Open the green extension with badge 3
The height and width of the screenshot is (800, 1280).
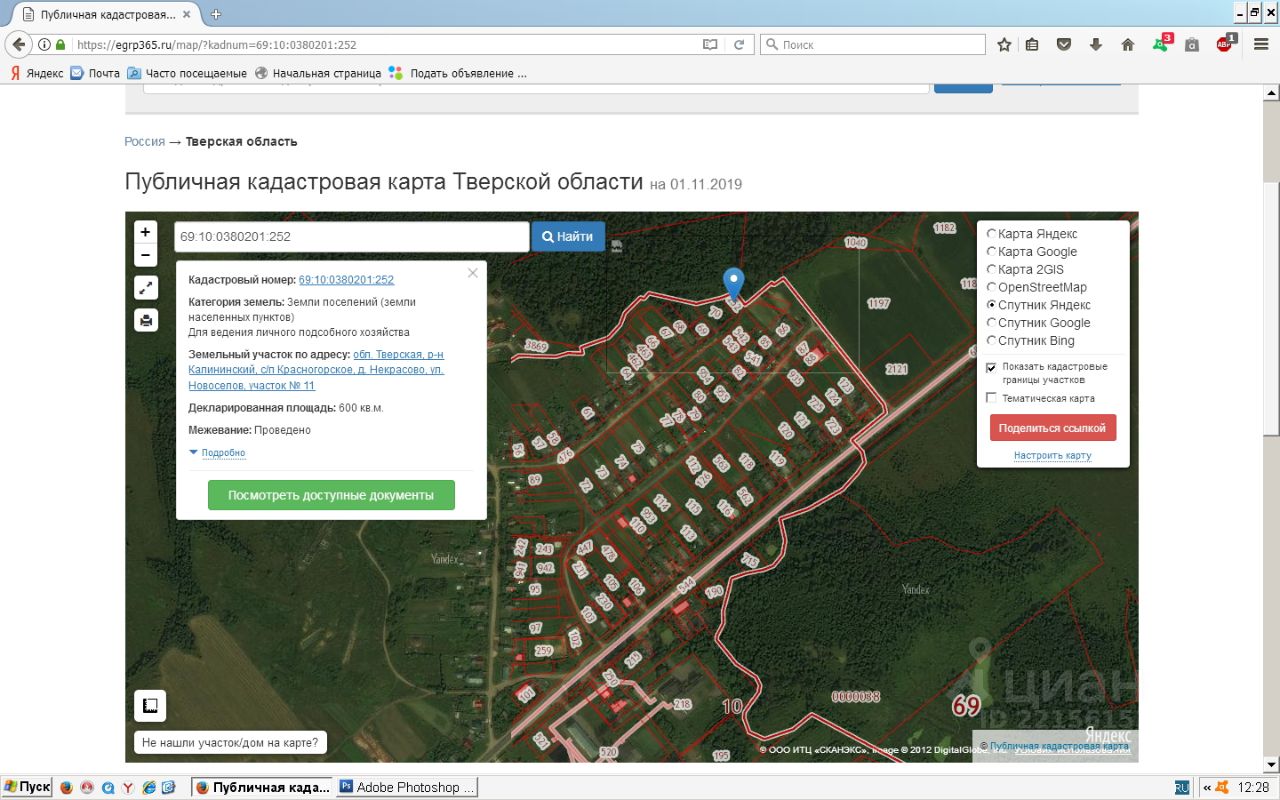tap(1161, 44)
